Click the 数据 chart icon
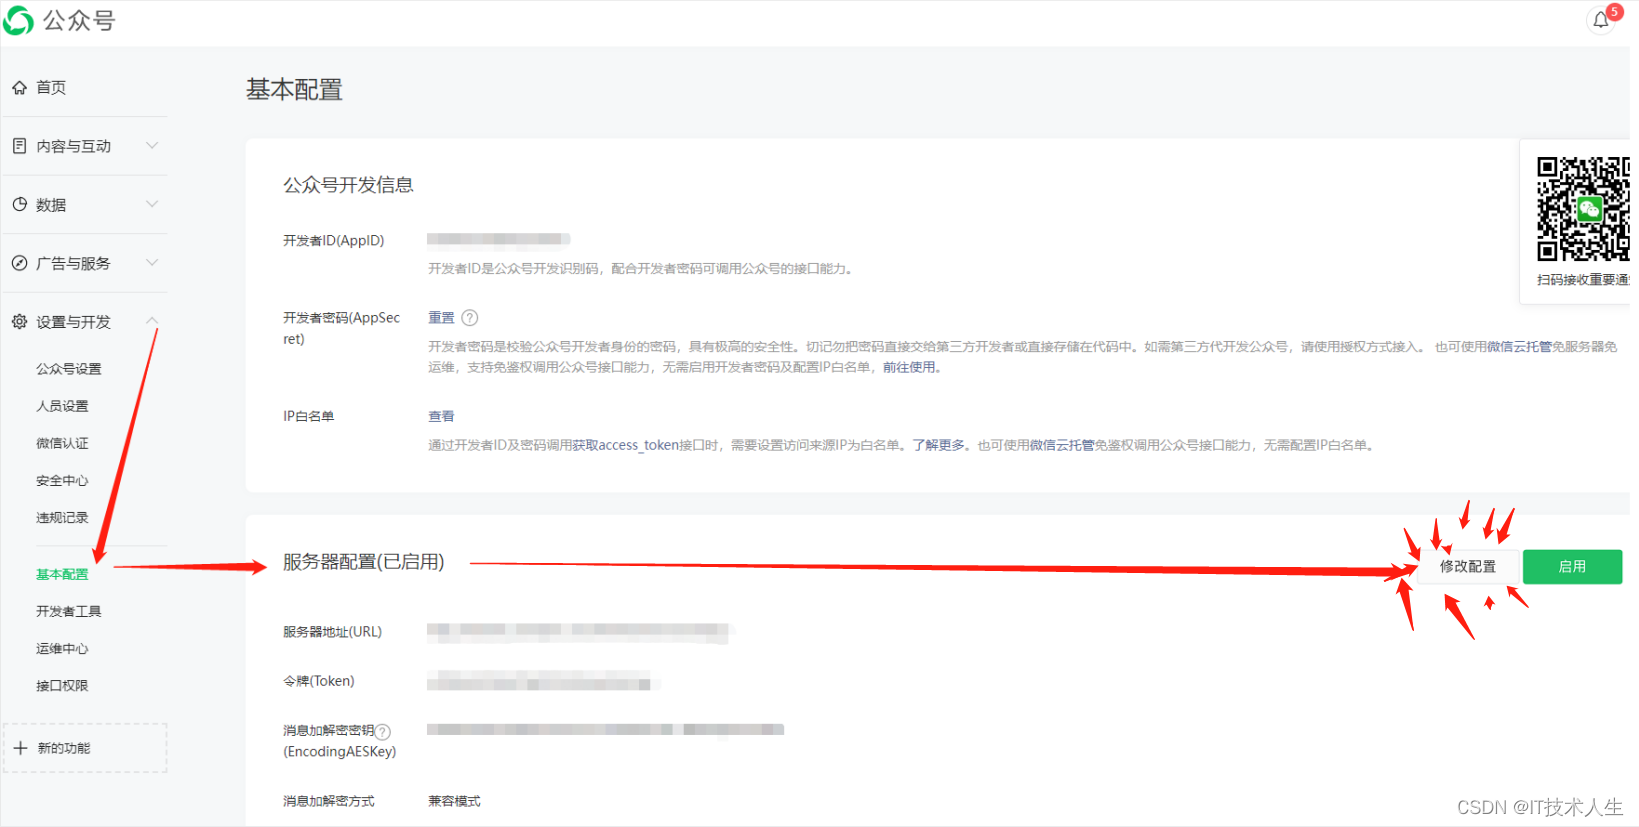Viewport: 1639px width, 827px height. click(x=19, y=204)
